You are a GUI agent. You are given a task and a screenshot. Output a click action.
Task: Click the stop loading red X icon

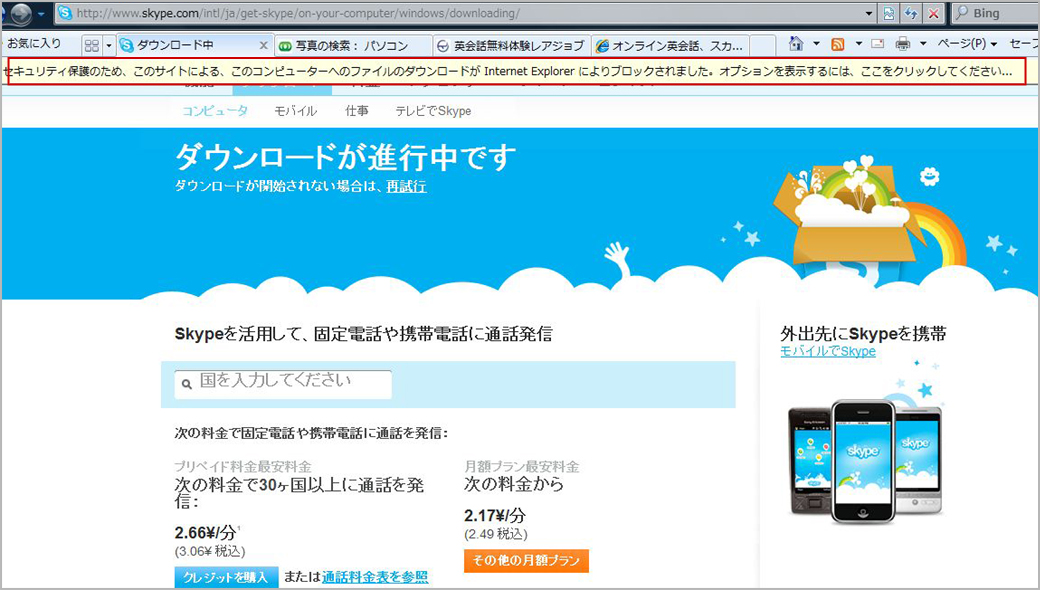tap(933, 14)
